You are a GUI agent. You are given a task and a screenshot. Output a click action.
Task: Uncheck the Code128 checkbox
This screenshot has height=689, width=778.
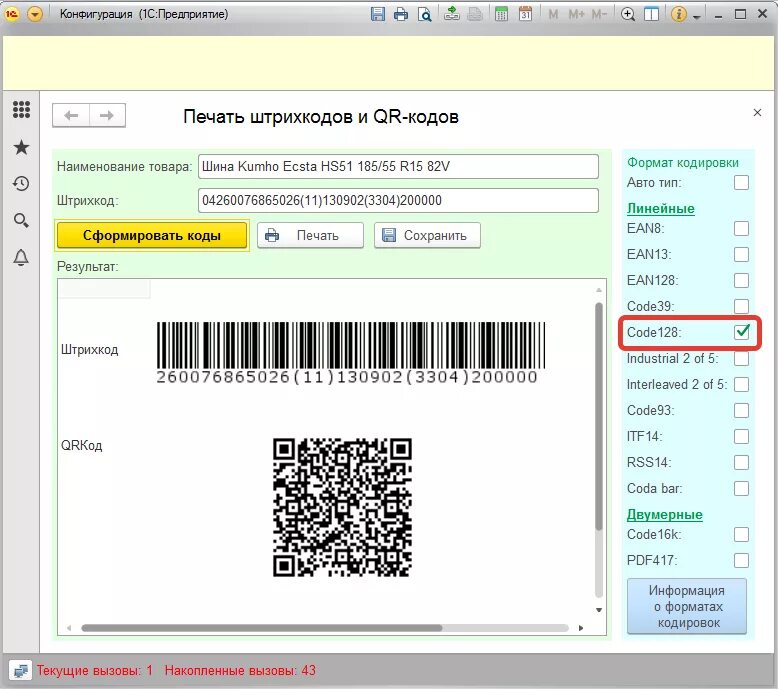click(x=741, y=332)
